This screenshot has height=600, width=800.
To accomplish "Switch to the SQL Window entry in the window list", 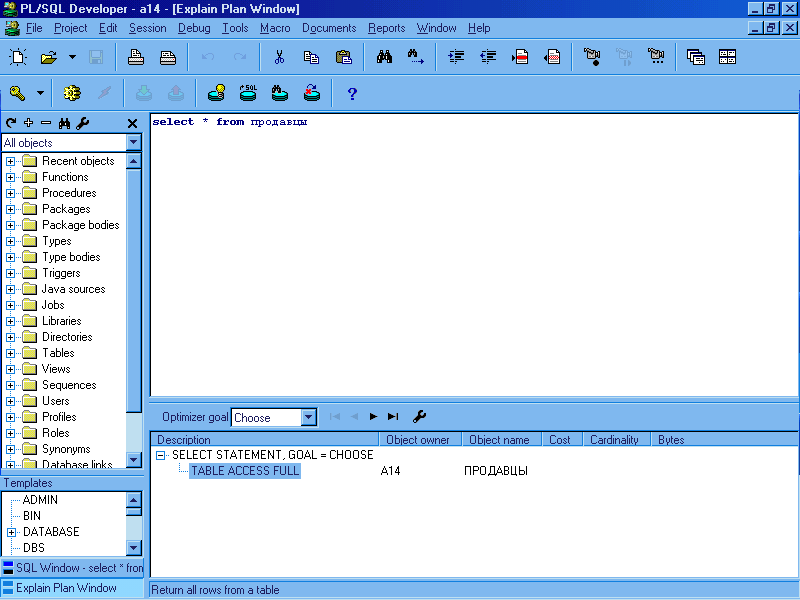I will tap(72, 568).
